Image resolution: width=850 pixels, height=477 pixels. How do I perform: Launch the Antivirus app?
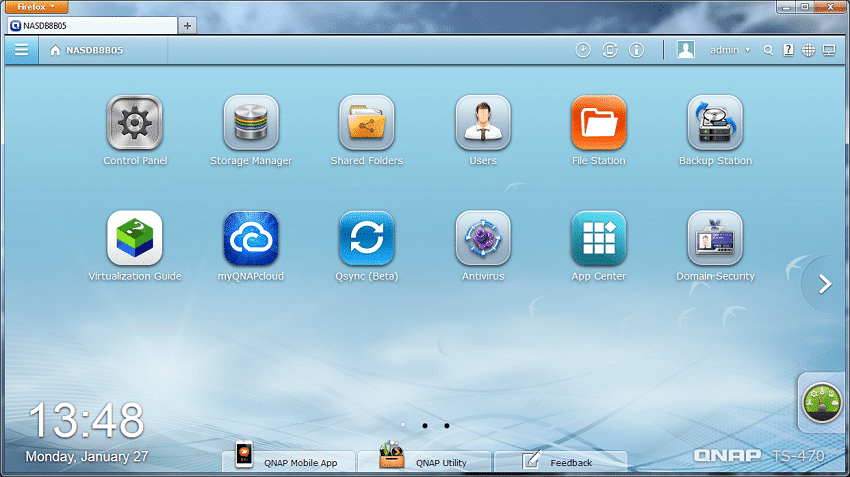coord(482,238)
